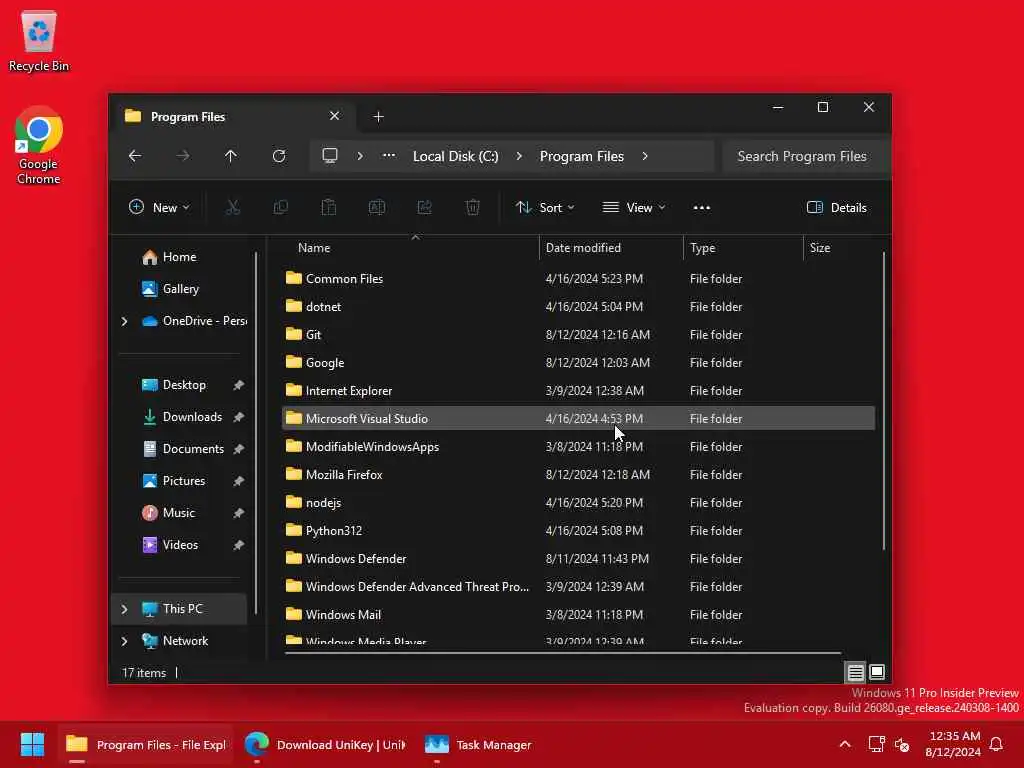Close the Program Files tab
The width and height of the screenshot is (1024, 768).
(334, 116)
